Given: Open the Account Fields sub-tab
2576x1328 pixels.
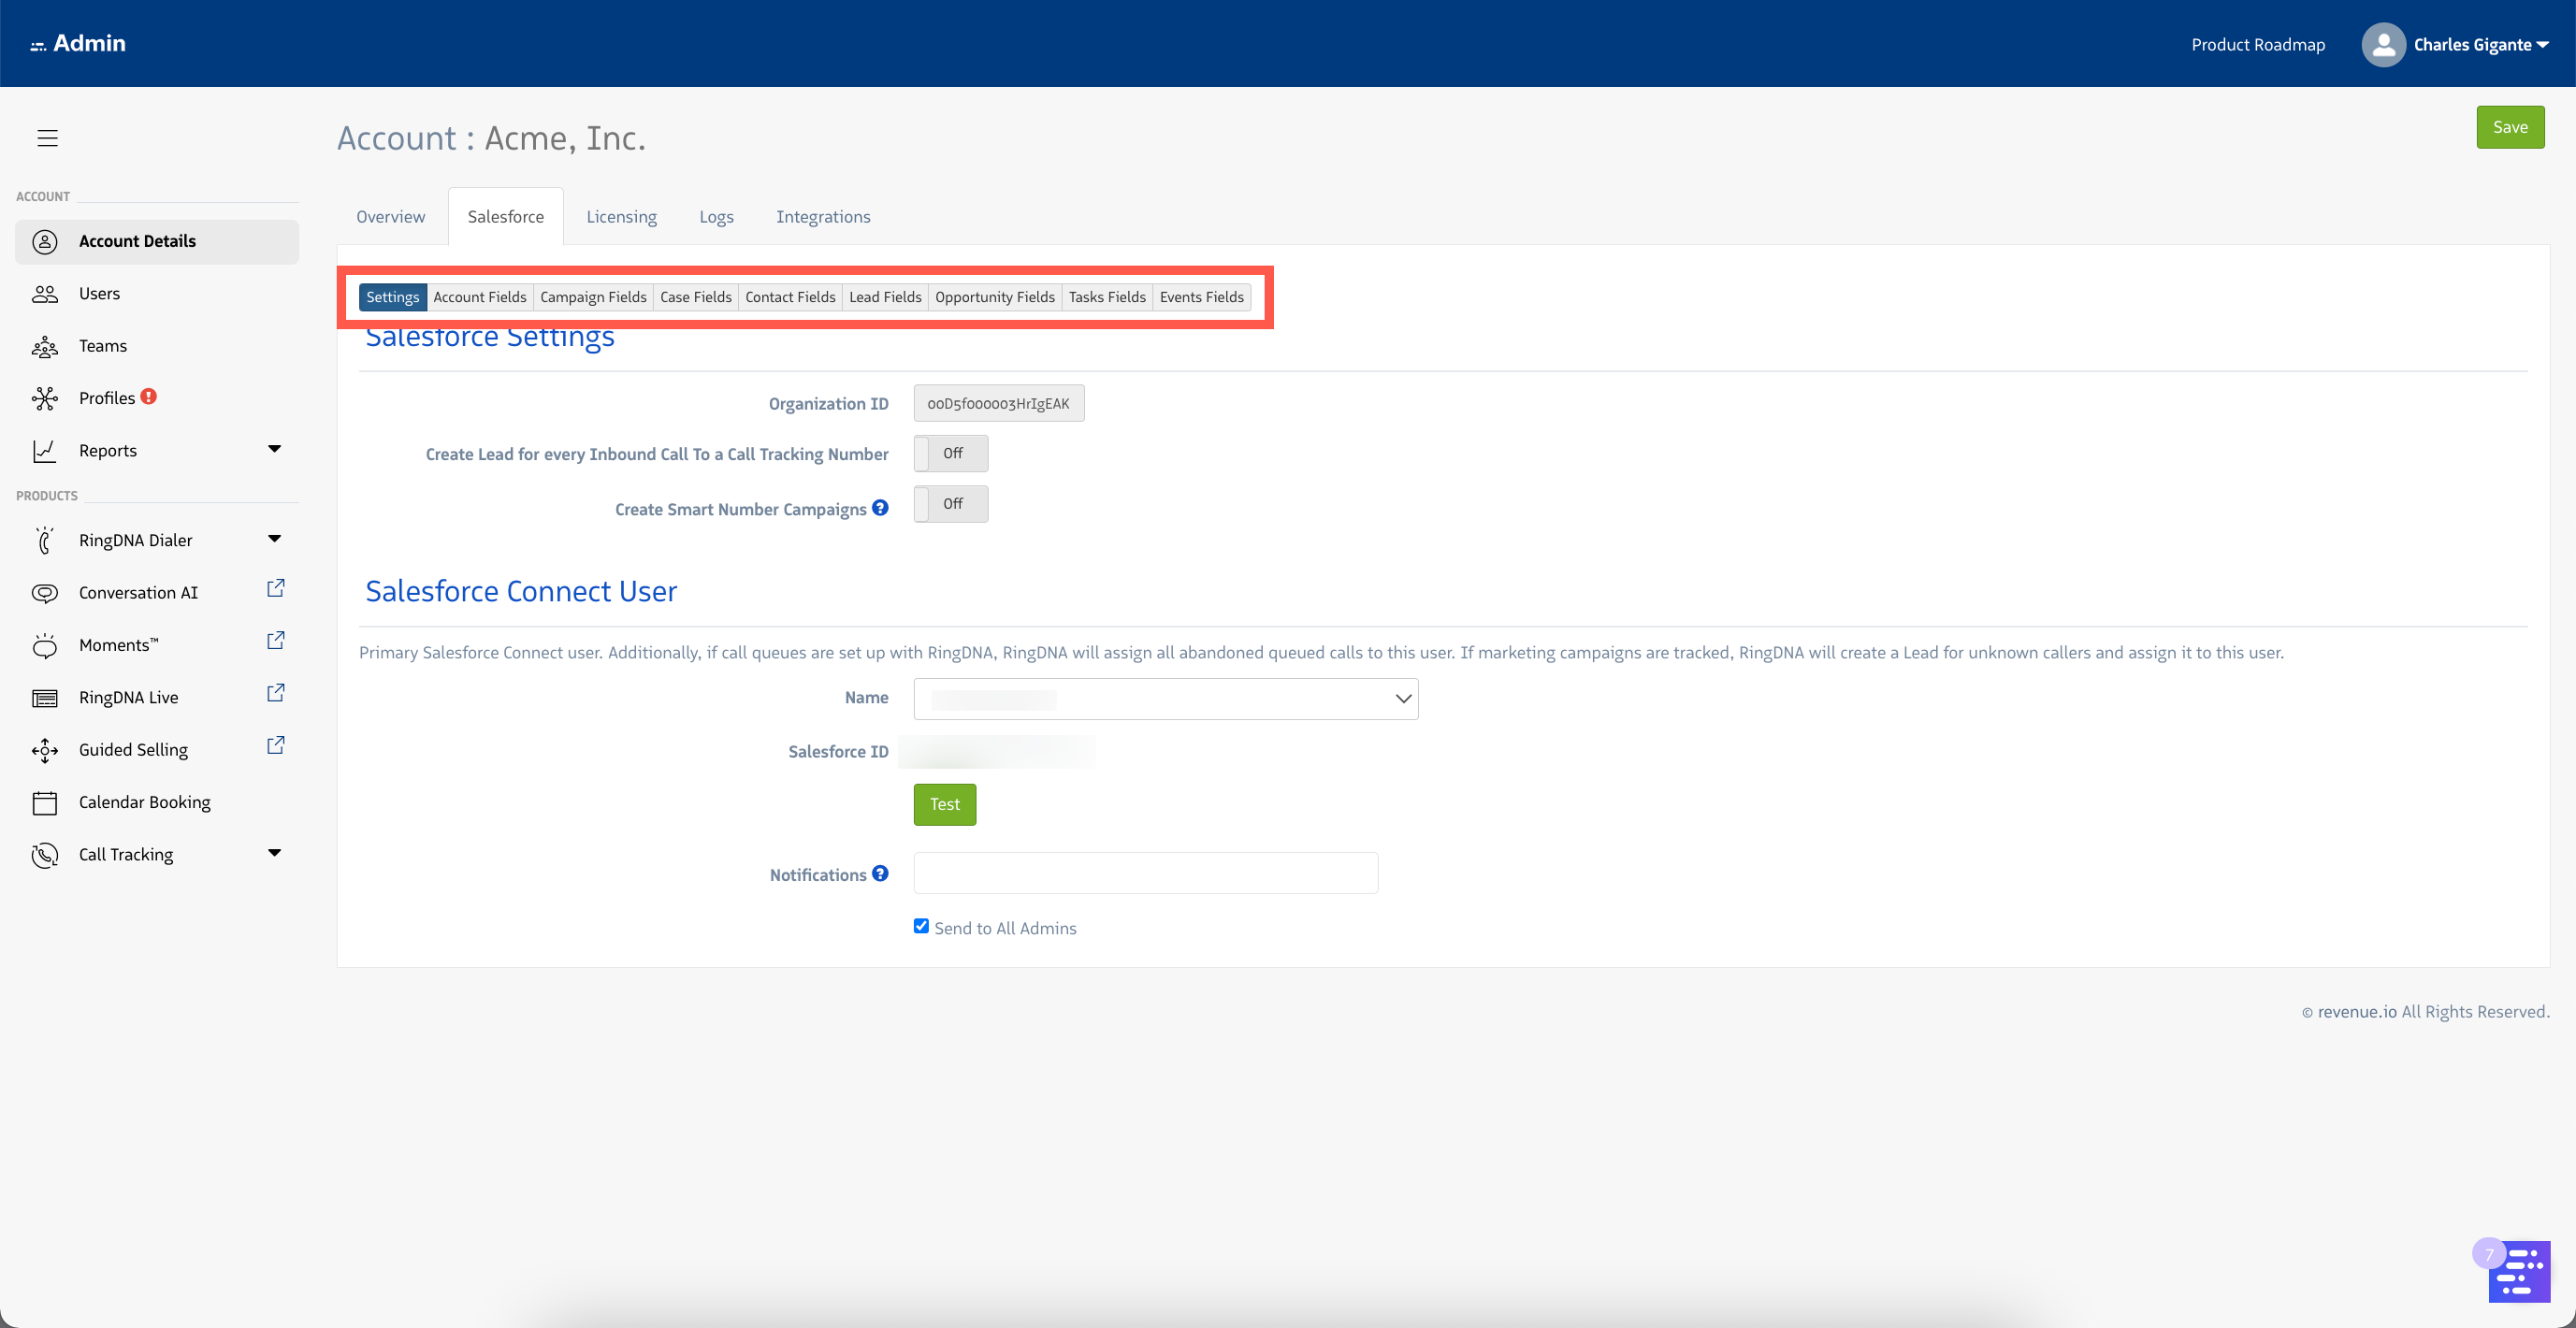Looking at the screenshot, I should pos(480,297).
